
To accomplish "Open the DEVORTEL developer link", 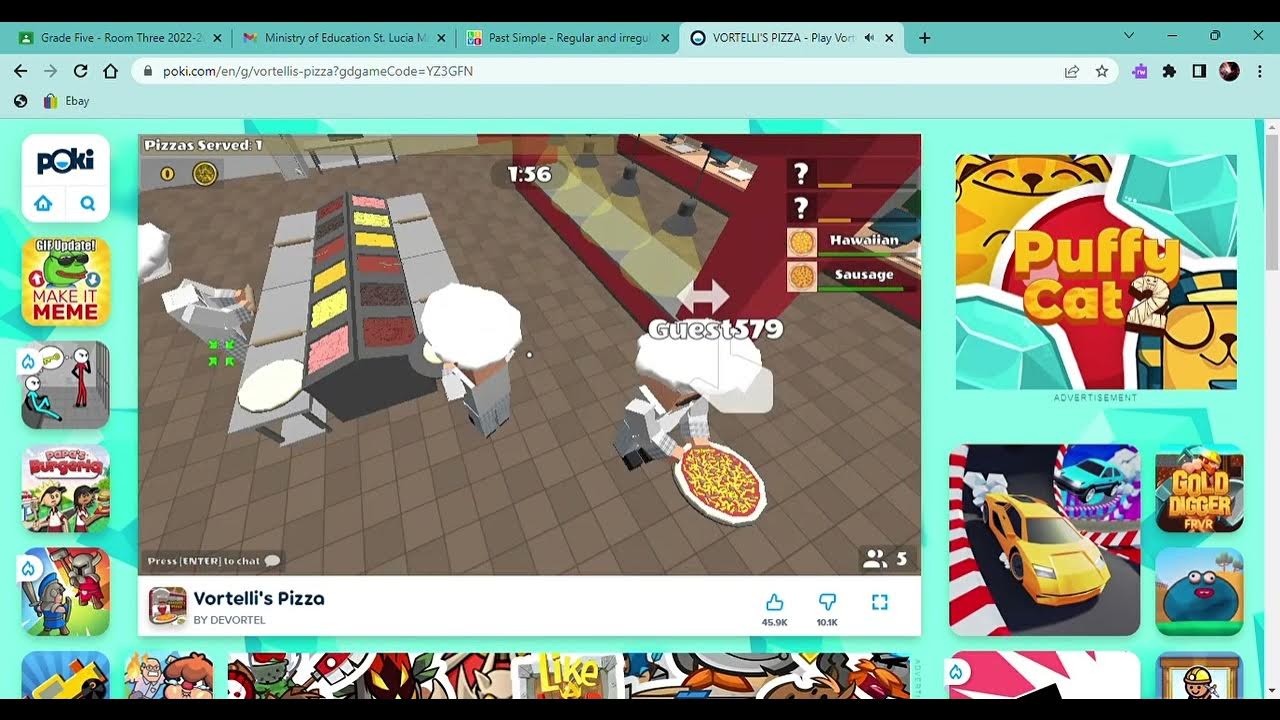I will click(x=230, y=621).
